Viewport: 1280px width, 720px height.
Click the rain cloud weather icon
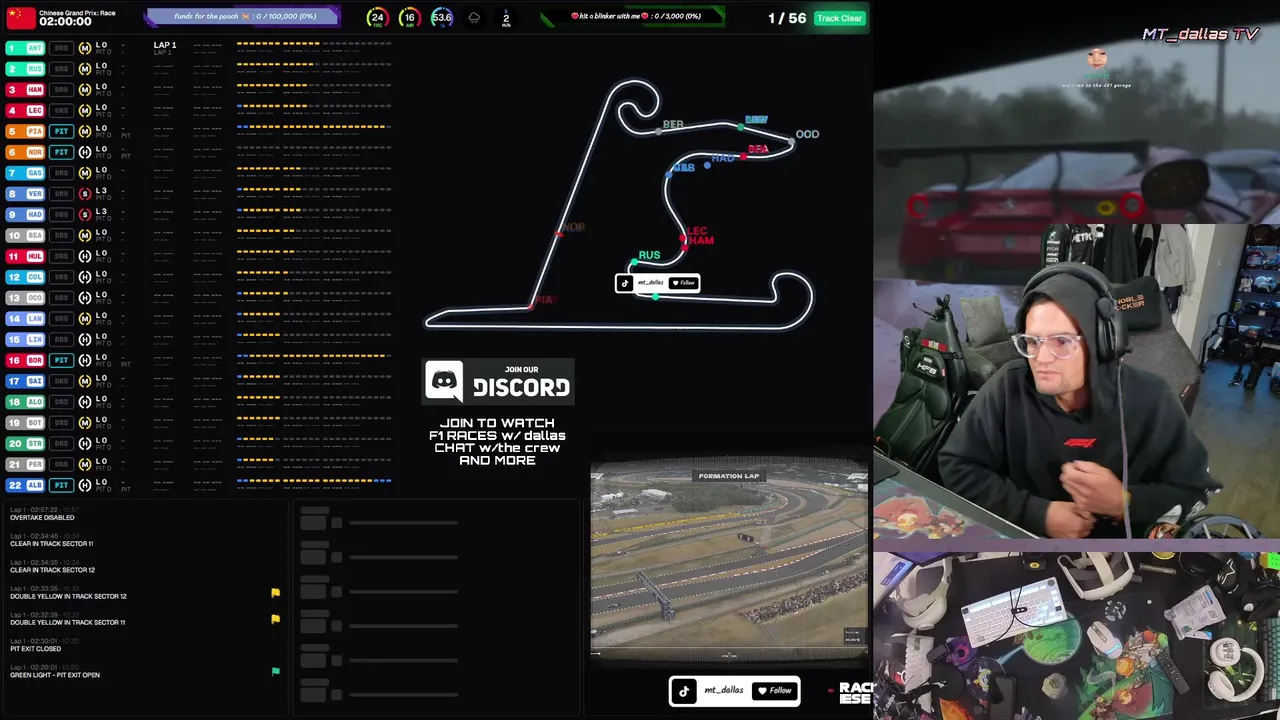[x=474, y=17]
